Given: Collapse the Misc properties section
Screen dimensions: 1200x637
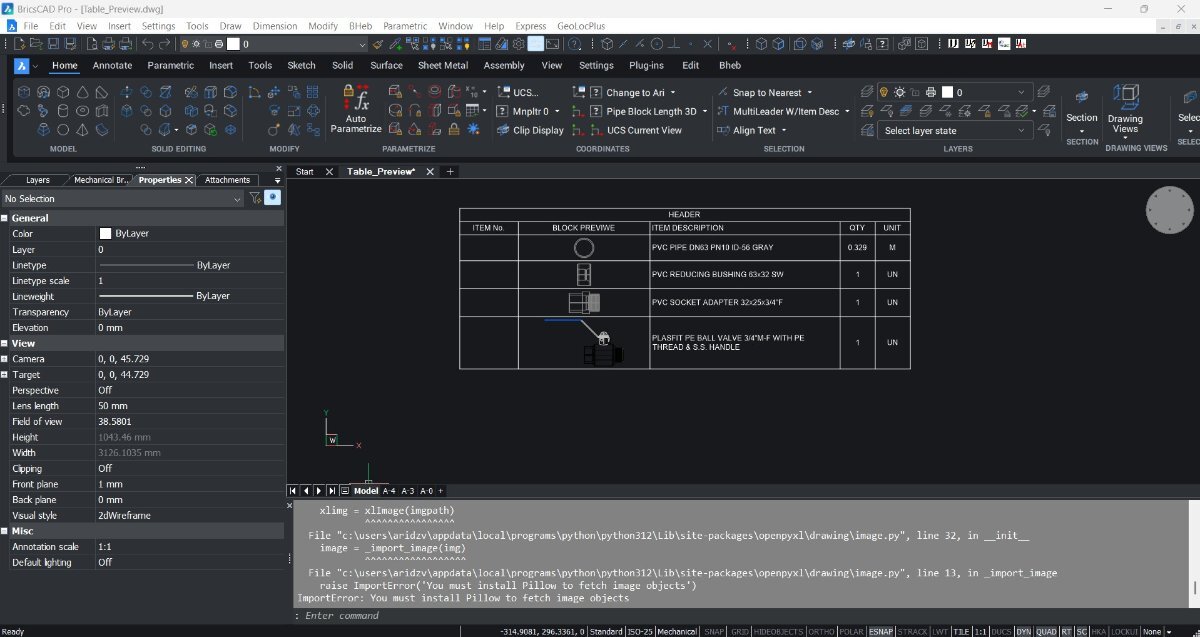Looking at the screenshot, I should [x=5, y=531].
